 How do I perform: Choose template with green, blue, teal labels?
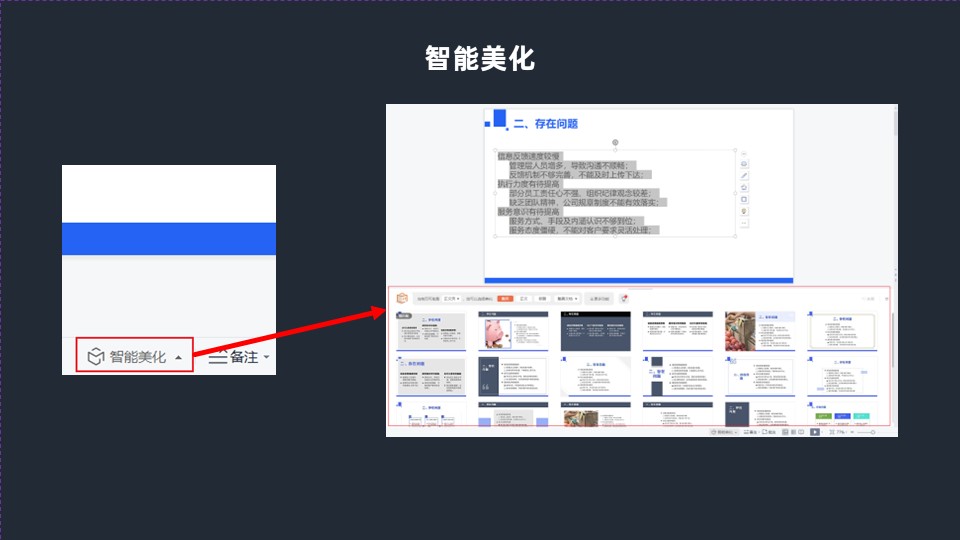[x=842, y=414]
